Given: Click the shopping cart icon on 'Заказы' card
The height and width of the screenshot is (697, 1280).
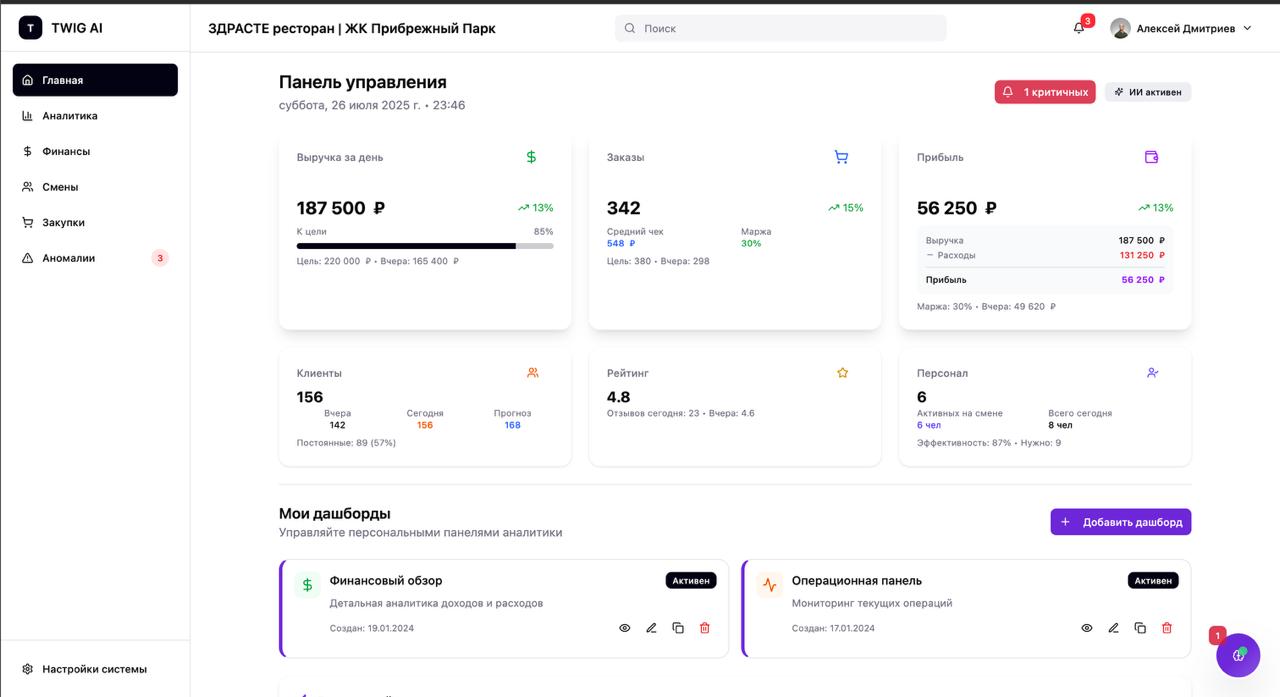Looking at the screenshot, I should tap(841, 157).
